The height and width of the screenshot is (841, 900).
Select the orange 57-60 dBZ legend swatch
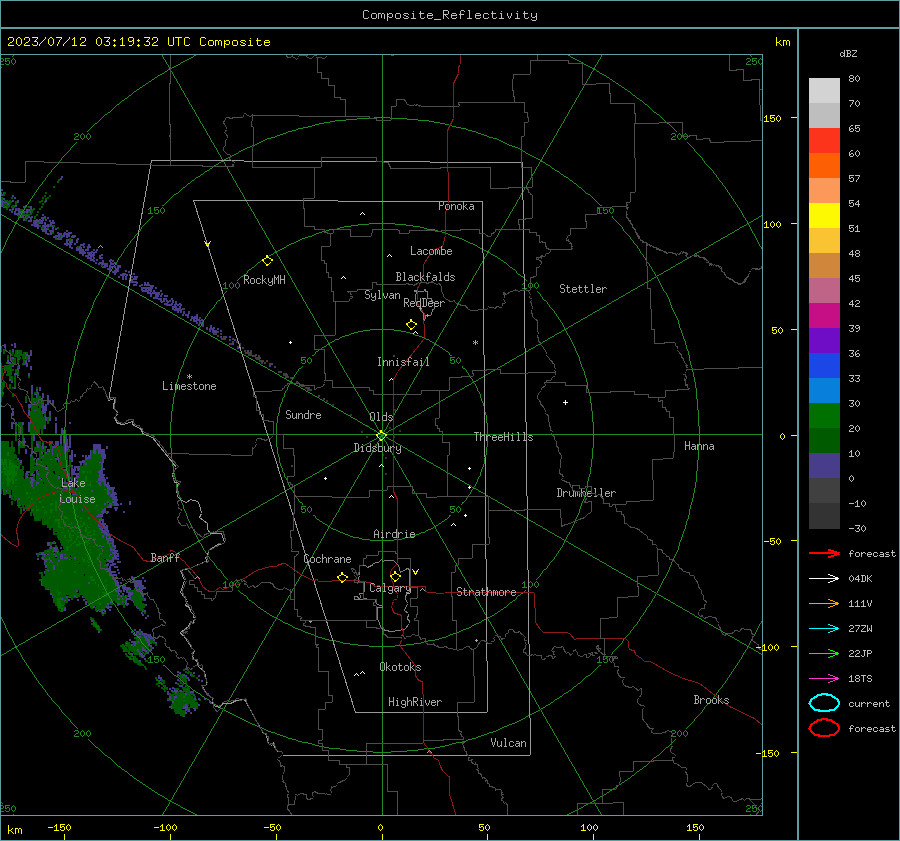(x=824, y=166)
